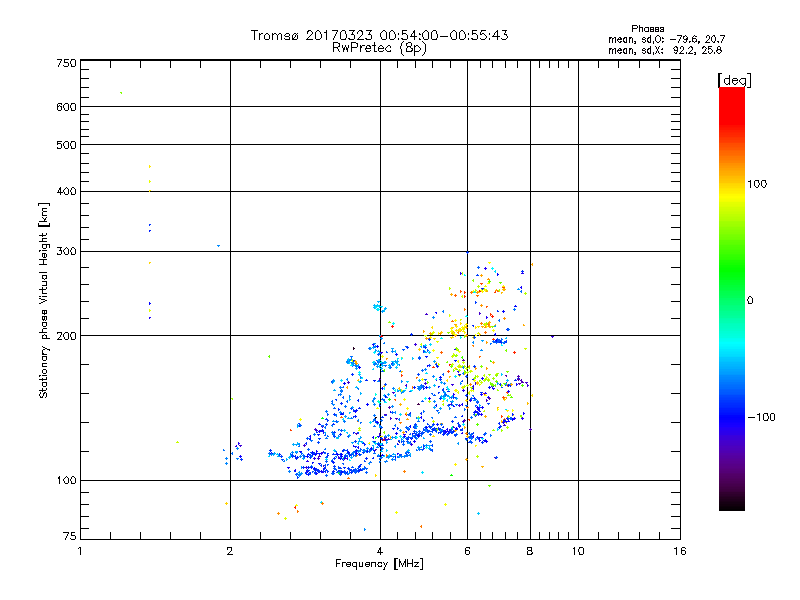Click the x-axis tick label '1'
The width and height of the screenshot is (800, 600).
click(x=80, y=551)
